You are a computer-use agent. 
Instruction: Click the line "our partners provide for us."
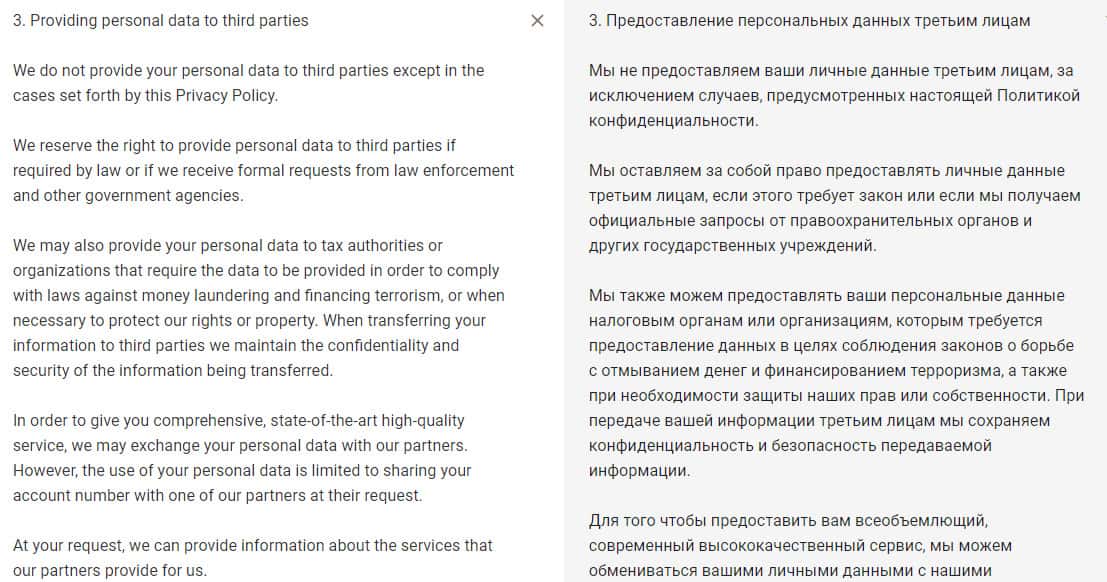[109, 571]
